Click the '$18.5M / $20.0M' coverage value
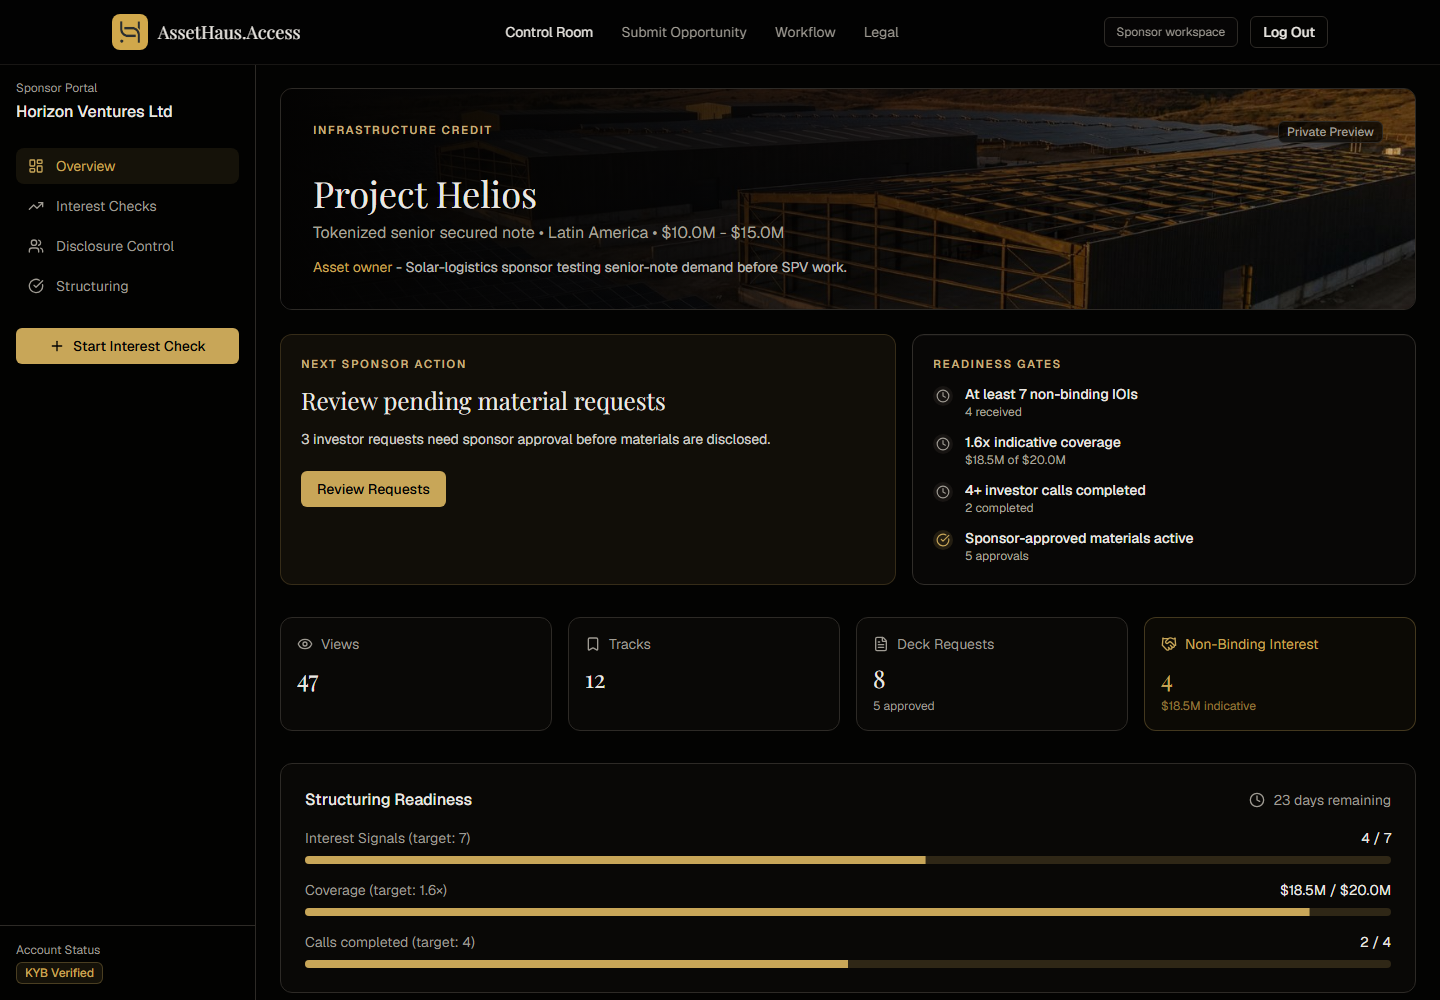The image size is (1440, 1000). click(x=1335, y=890)
